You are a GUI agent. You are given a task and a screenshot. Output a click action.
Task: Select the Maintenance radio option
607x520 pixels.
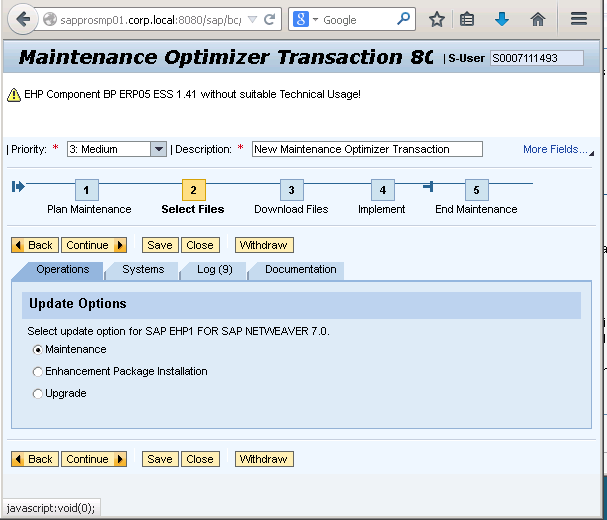point(38,350)
